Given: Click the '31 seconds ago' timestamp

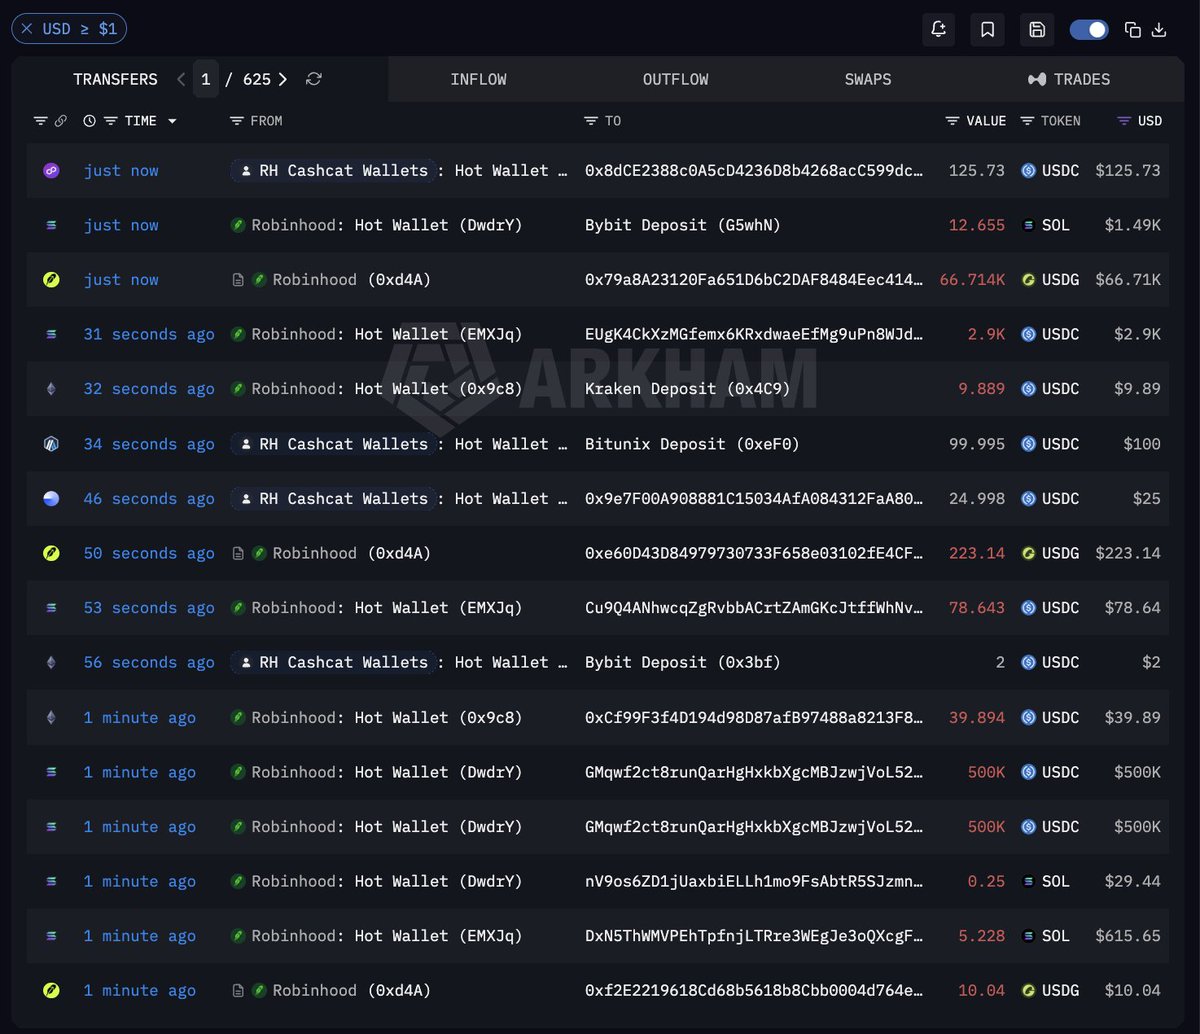Looking at the screenshot, I should 149,335.
